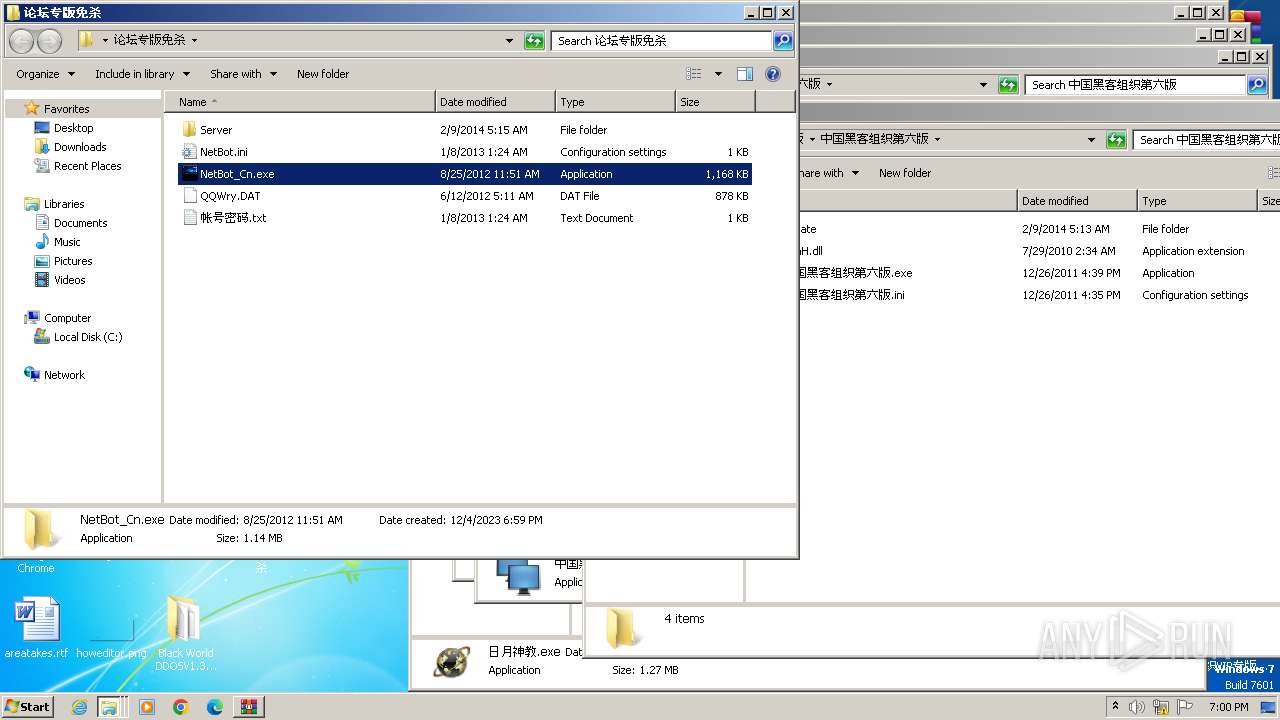Viewport: 1280px width, 720px height.
Task: Open the Organize dropdown menu
Action: click(x=45, y=74)
